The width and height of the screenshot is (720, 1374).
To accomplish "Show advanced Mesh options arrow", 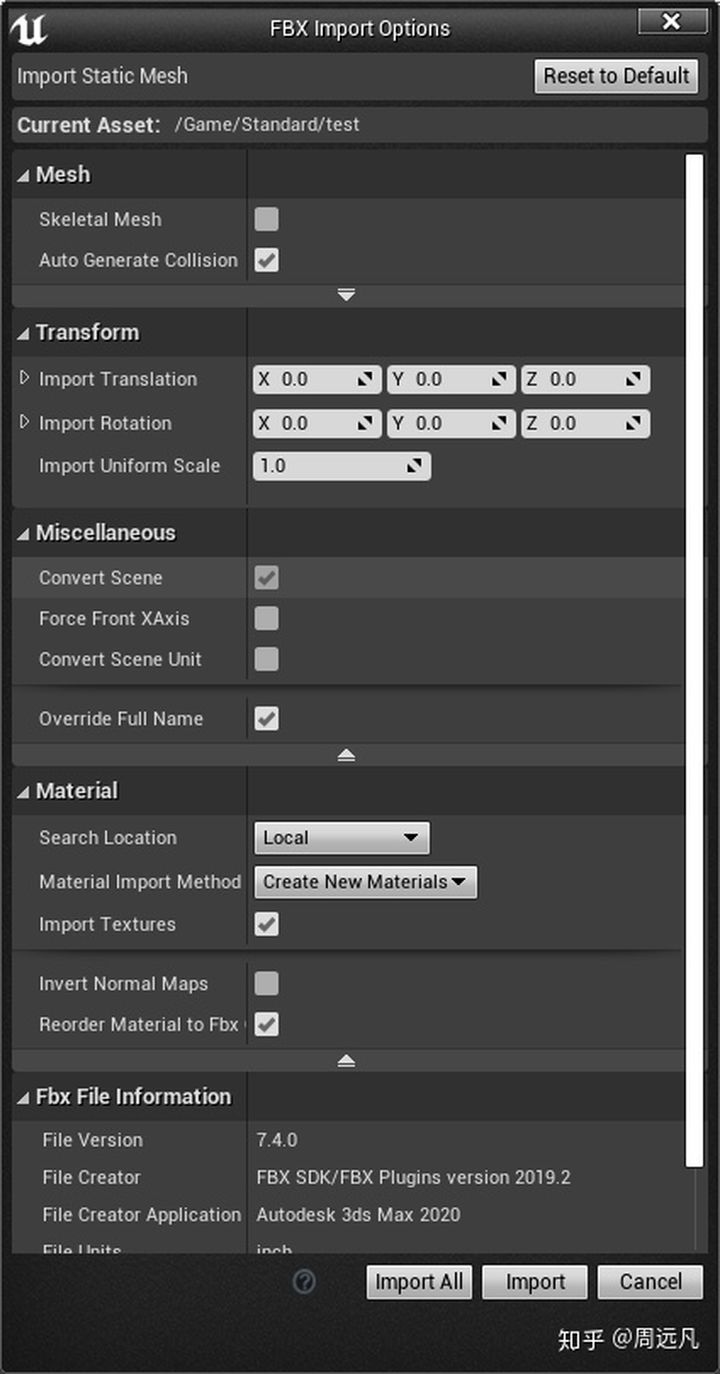I will point(346,295).
